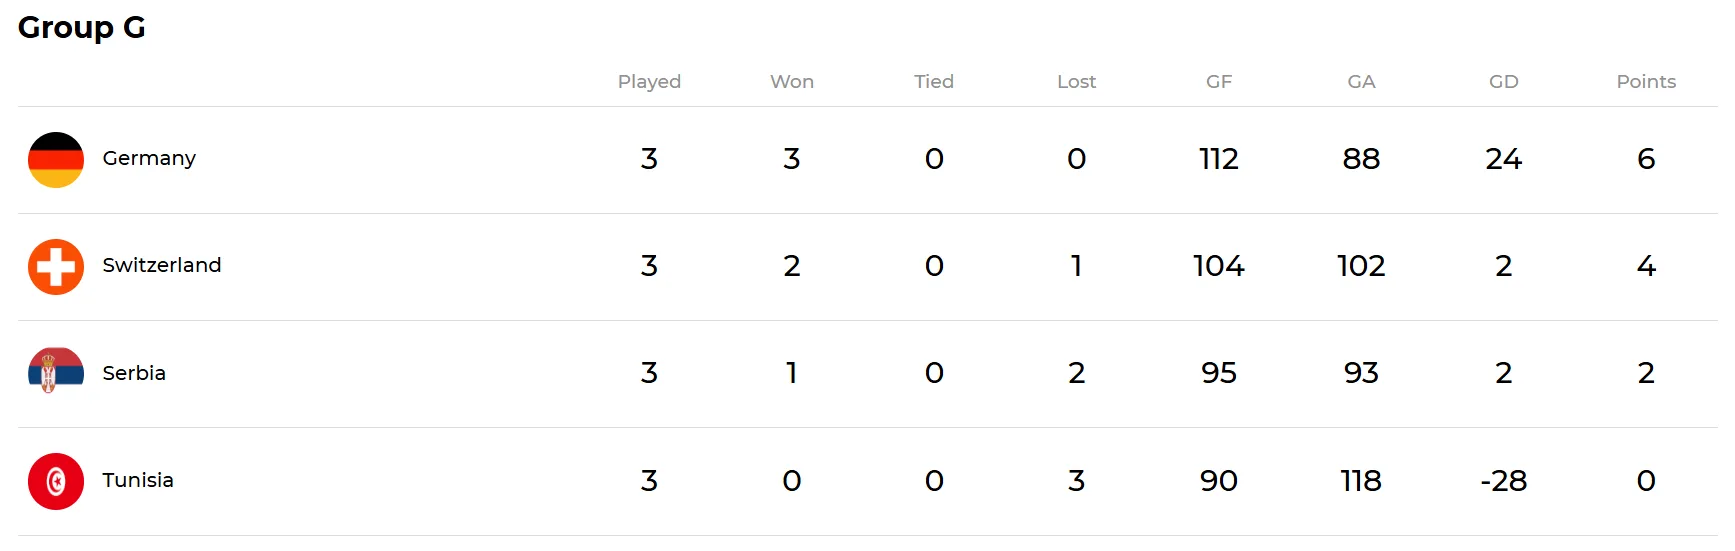Click the GD column header
This screenshot has height=551, width=1735.
1503,82
